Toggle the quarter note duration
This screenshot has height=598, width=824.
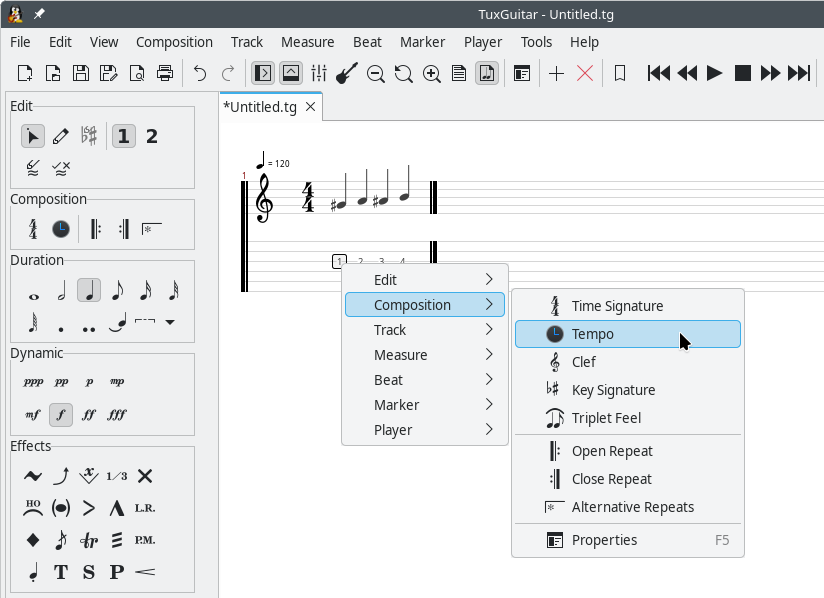pyautogui.click(x=89, y=291)
